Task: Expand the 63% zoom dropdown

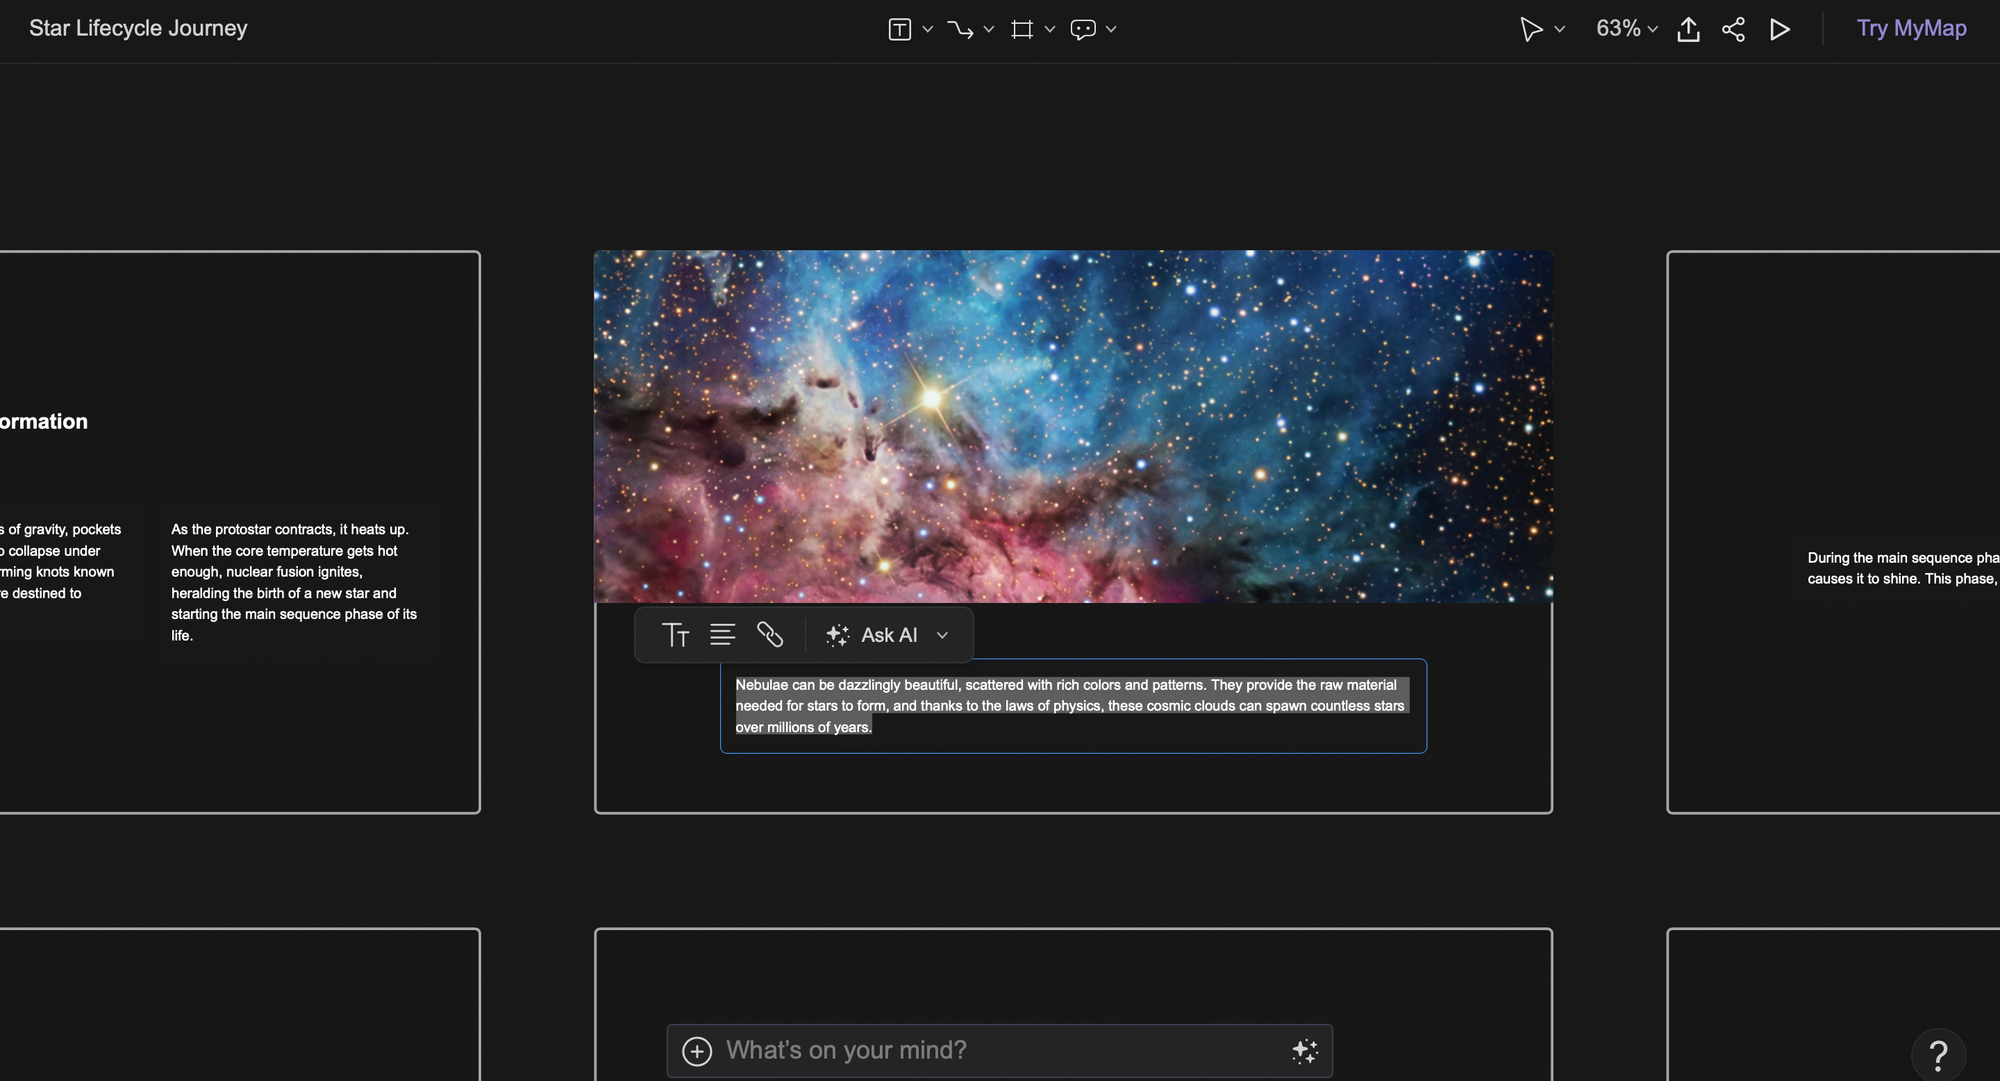Action: 1626,29
